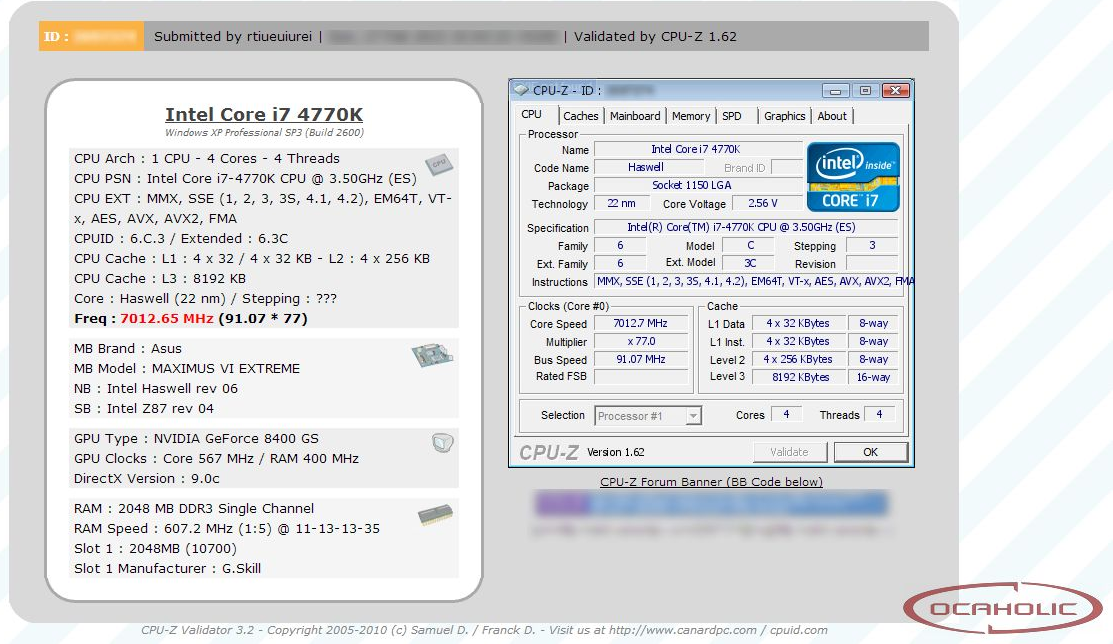Open the Memory tab
Image resolution: width=1113 pixels, height=644 pixels.
click(691, 116)
